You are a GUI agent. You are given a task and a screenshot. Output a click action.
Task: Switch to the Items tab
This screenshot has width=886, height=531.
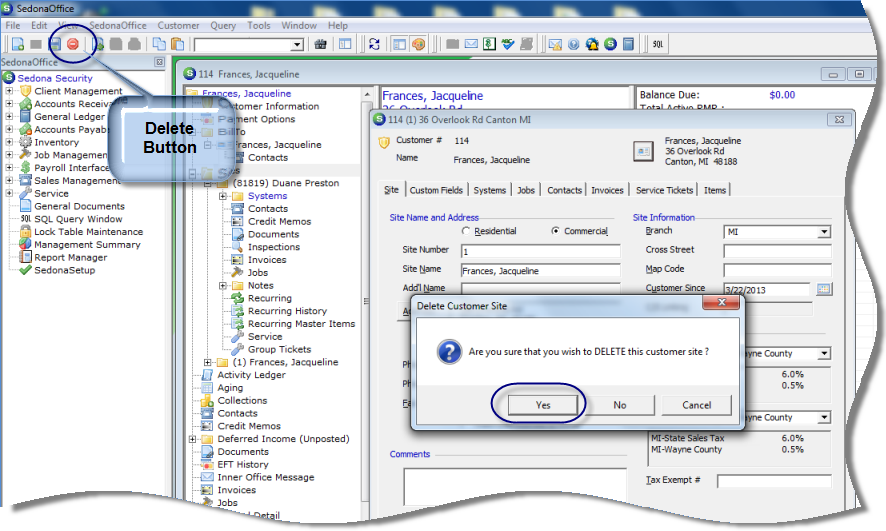point(715,190)
